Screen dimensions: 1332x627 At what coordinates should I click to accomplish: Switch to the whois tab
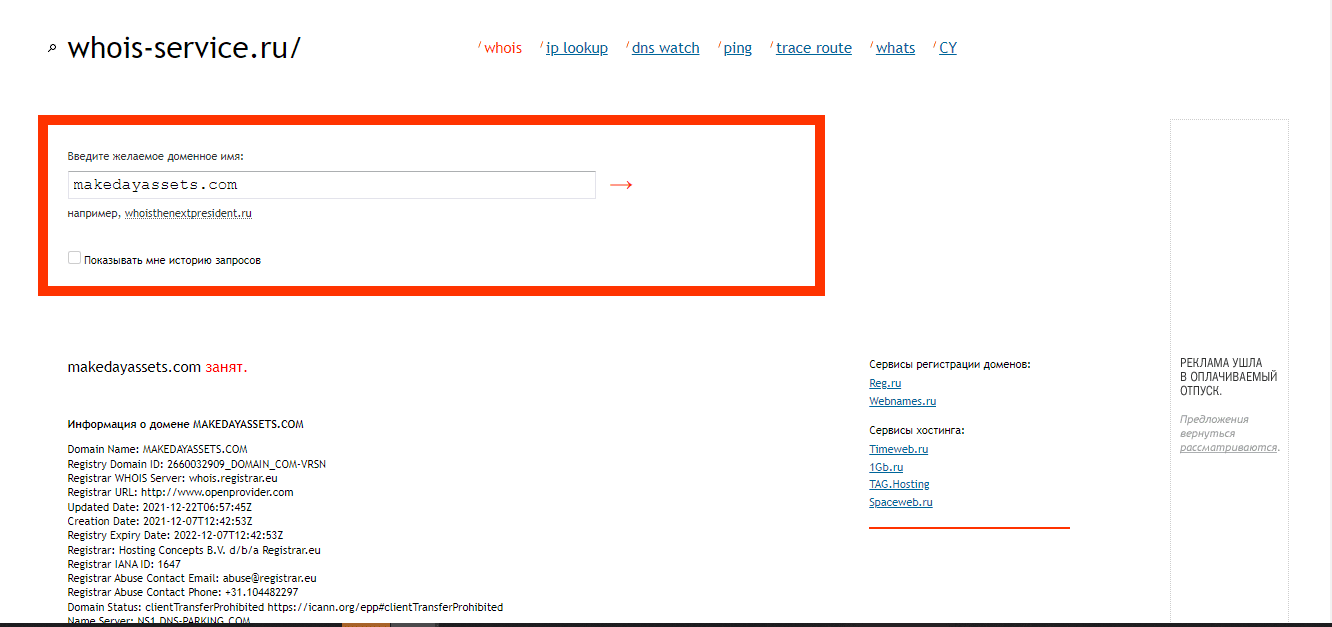point(502,48)
